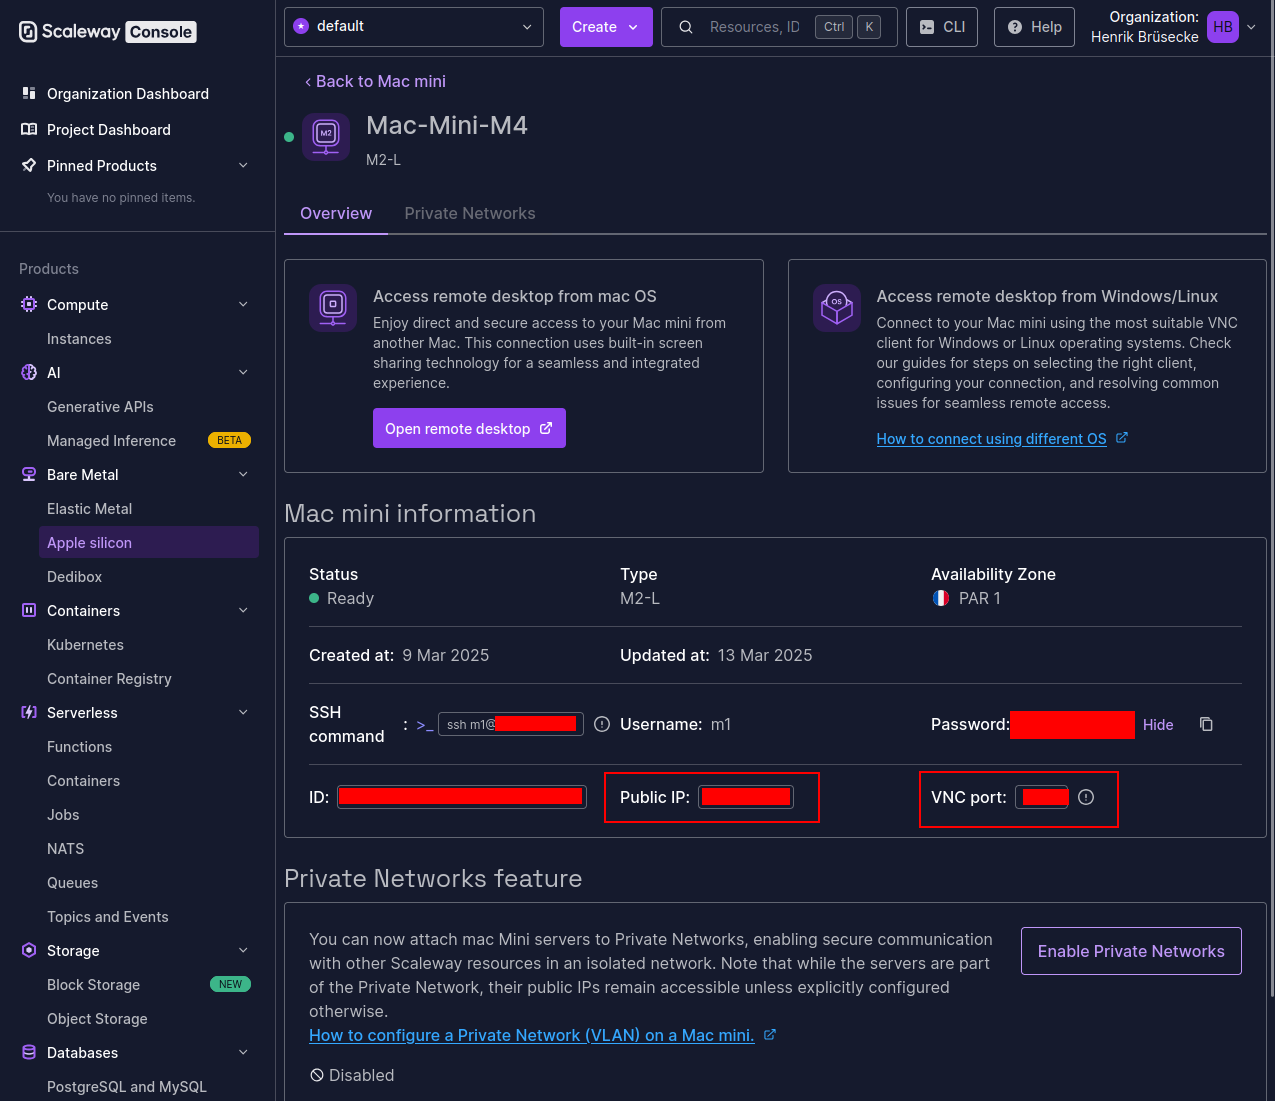Expand the organization menu chevron
This screenshot has width=1275, height=1101.
coord(1251,27)
